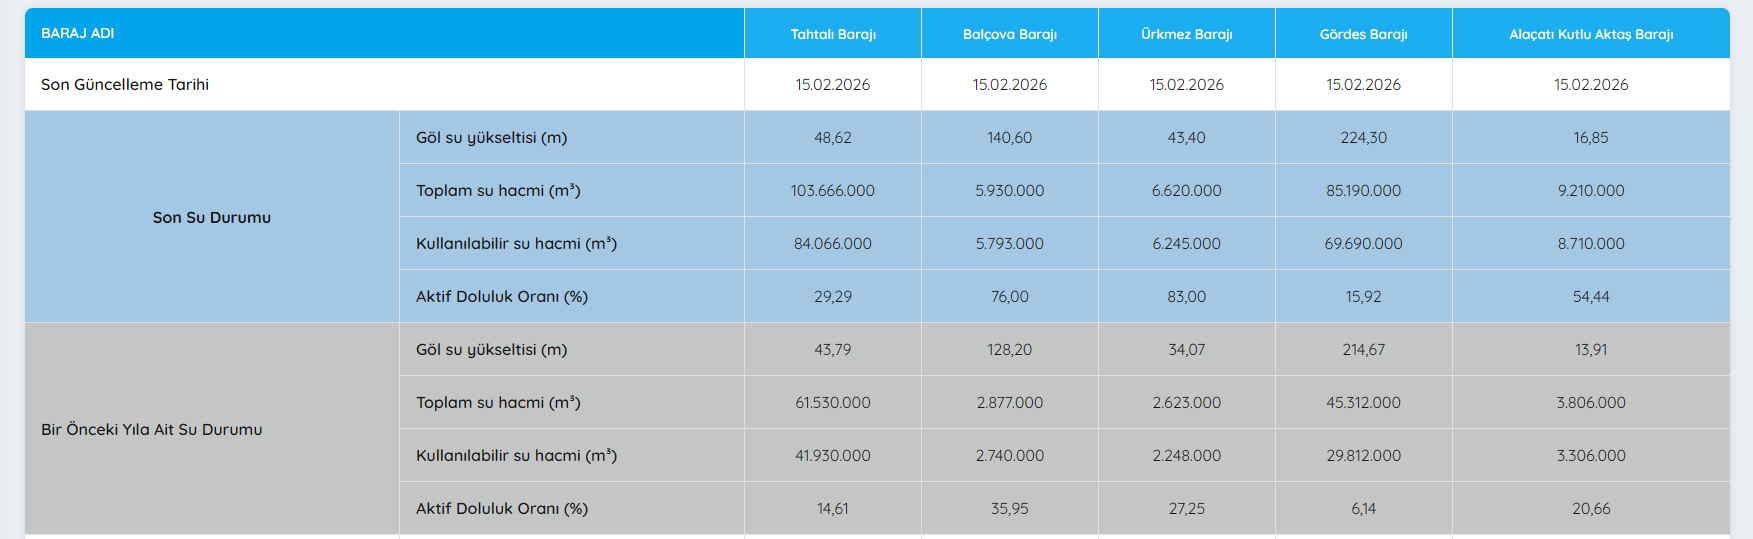Select Ürkmez current fill rate 83,00
This screenshot has width=1753, height=539.
pyautogui.click(x=1186, y=297)
